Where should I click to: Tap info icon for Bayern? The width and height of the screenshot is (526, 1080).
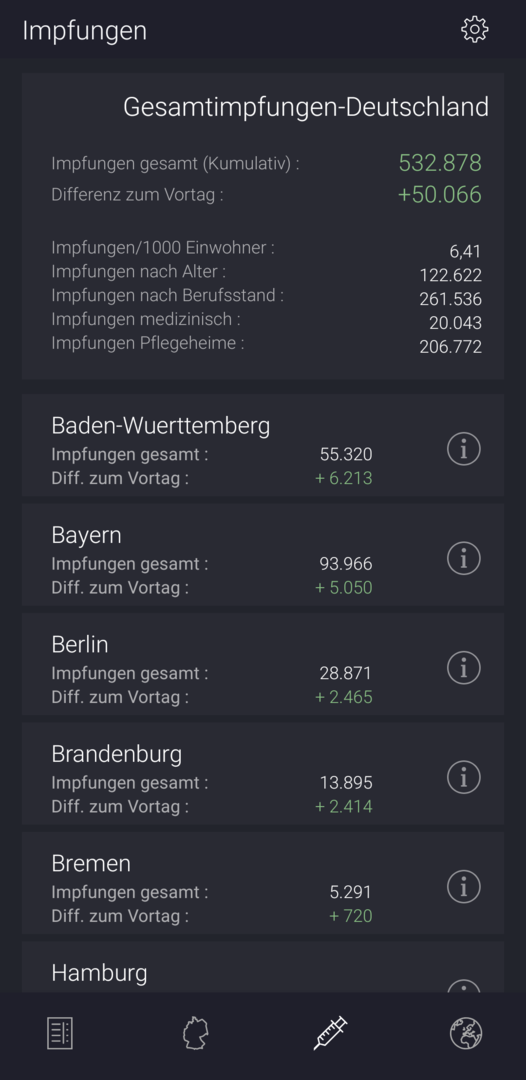tap(463, 559)
